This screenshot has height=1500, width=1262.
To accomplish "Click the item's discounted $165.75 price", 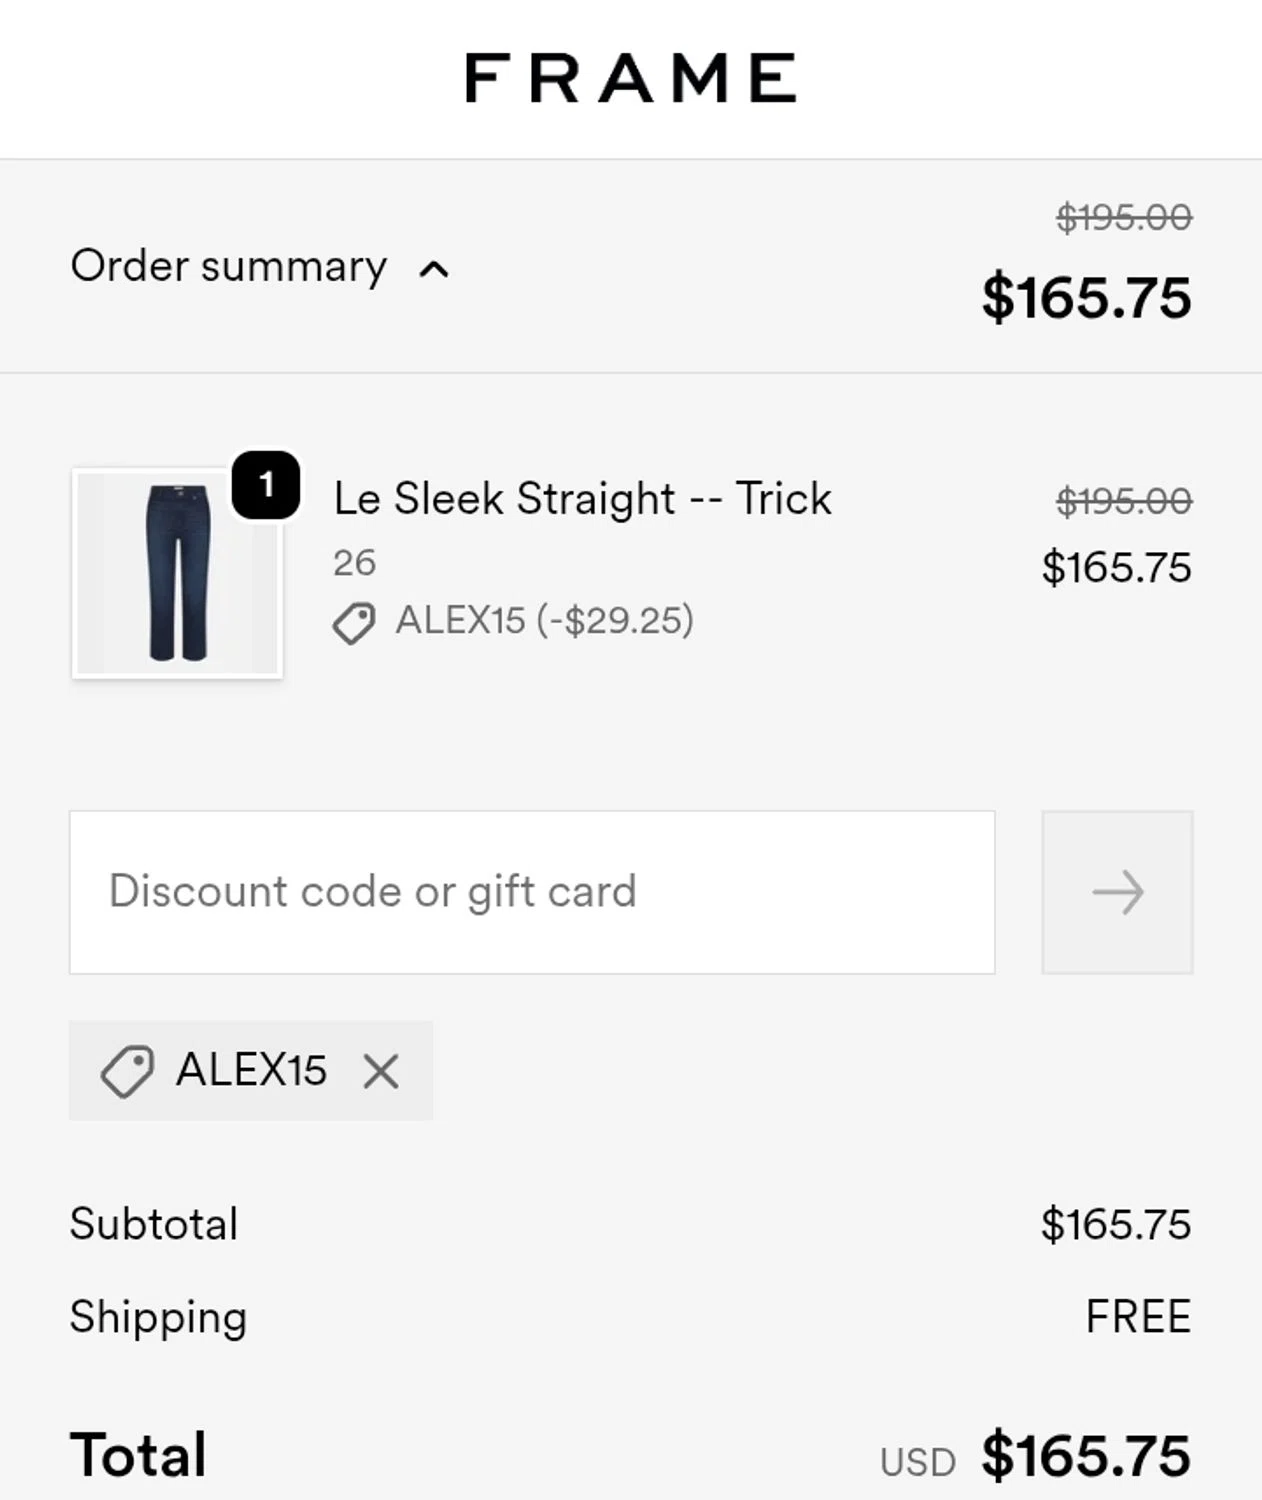I will tap(1116, 567).
